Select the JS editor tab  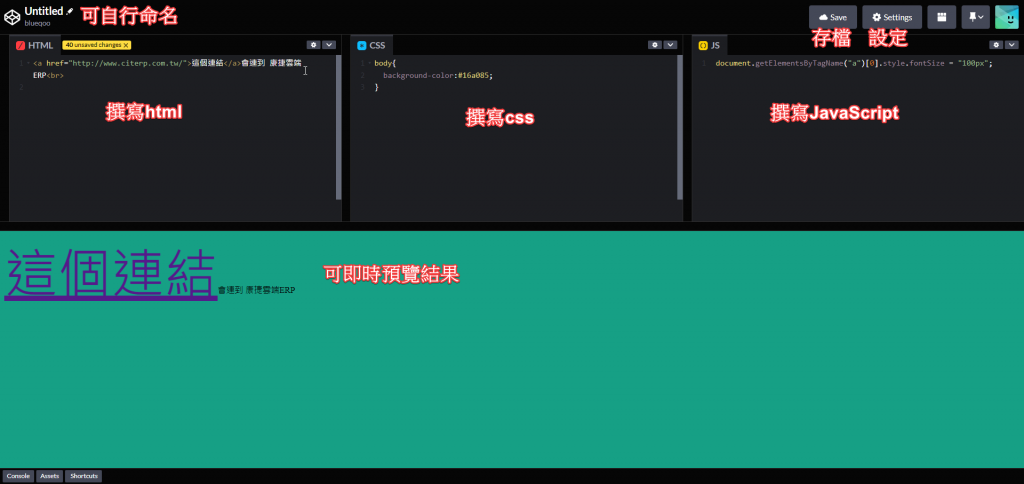[x=710, y=45]
